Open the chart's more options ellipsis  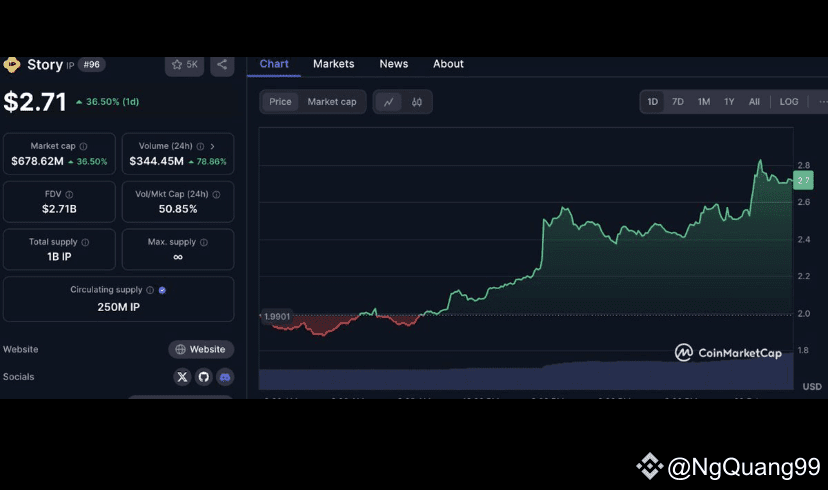822,101
